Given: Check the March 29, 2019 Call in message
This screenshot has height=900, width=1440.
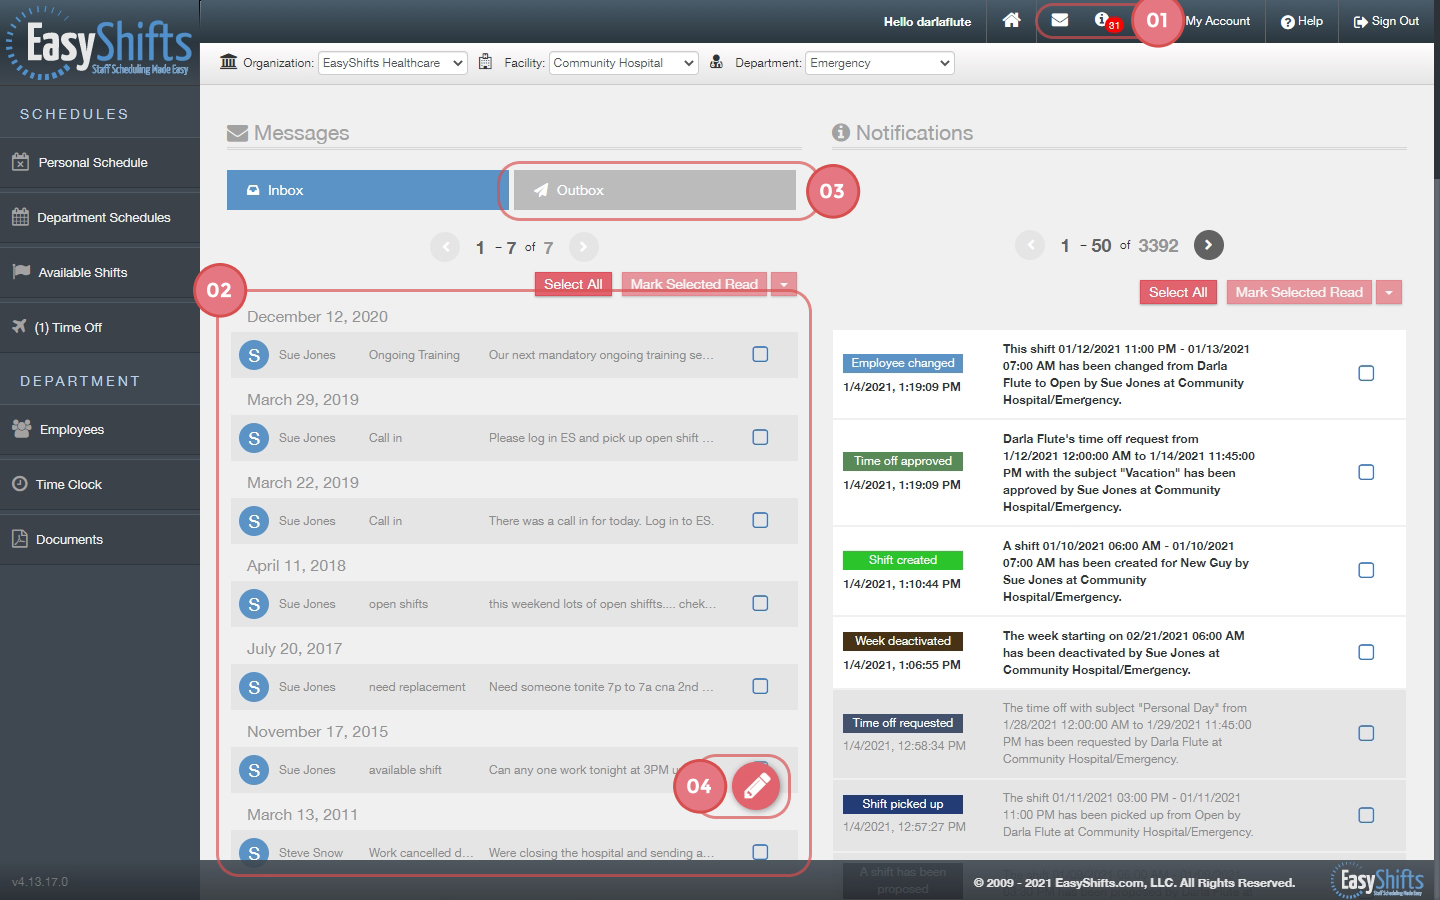Looking at the screenshot, I should tap(760, 437).
